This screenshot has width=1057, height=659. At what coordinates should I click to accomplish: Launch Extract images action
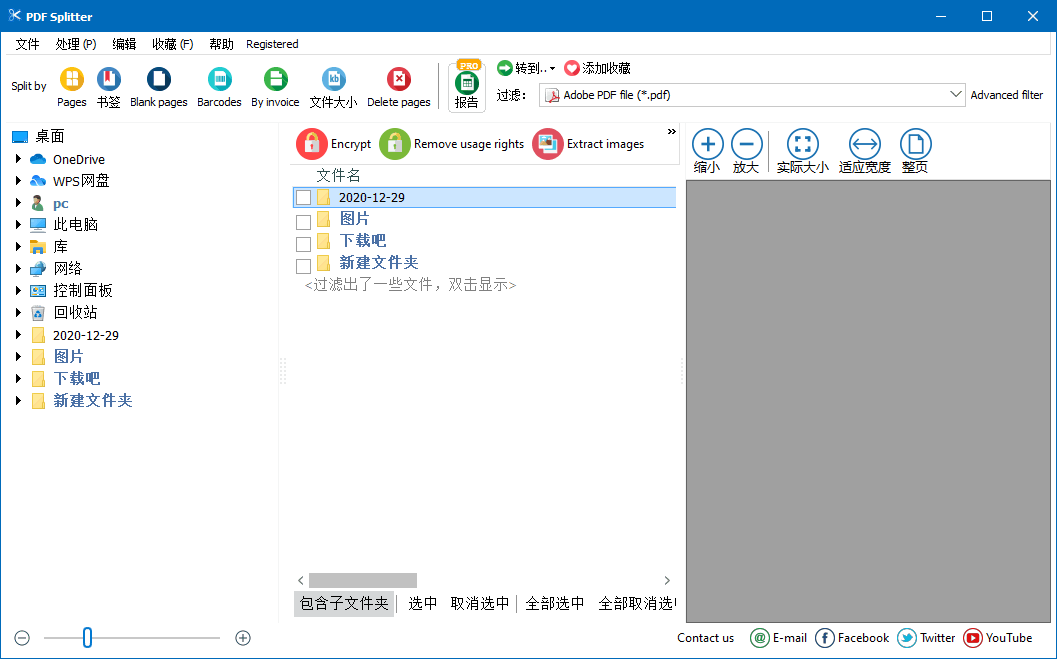588,144
